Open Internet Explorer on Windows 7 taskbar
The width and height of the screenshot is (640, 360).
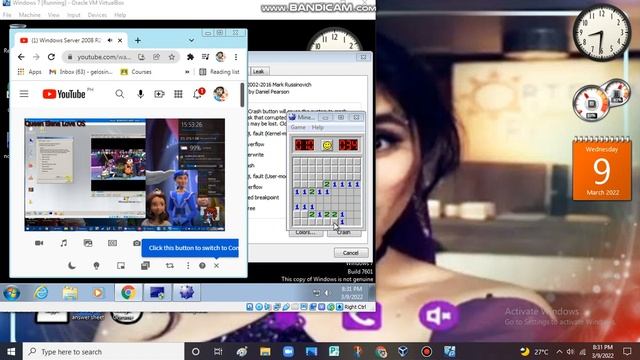[x=41, y=293]
